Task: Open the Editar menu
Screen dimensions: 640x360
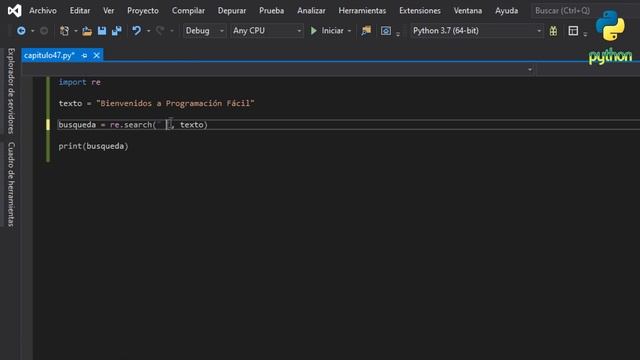Action: tap(80, 11)
